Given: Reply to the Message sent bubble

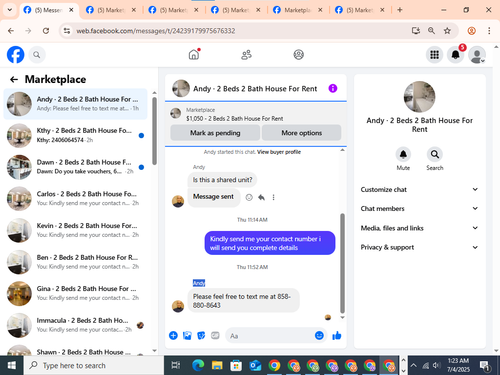Looking at the screenshot, I should coord(261,197).
